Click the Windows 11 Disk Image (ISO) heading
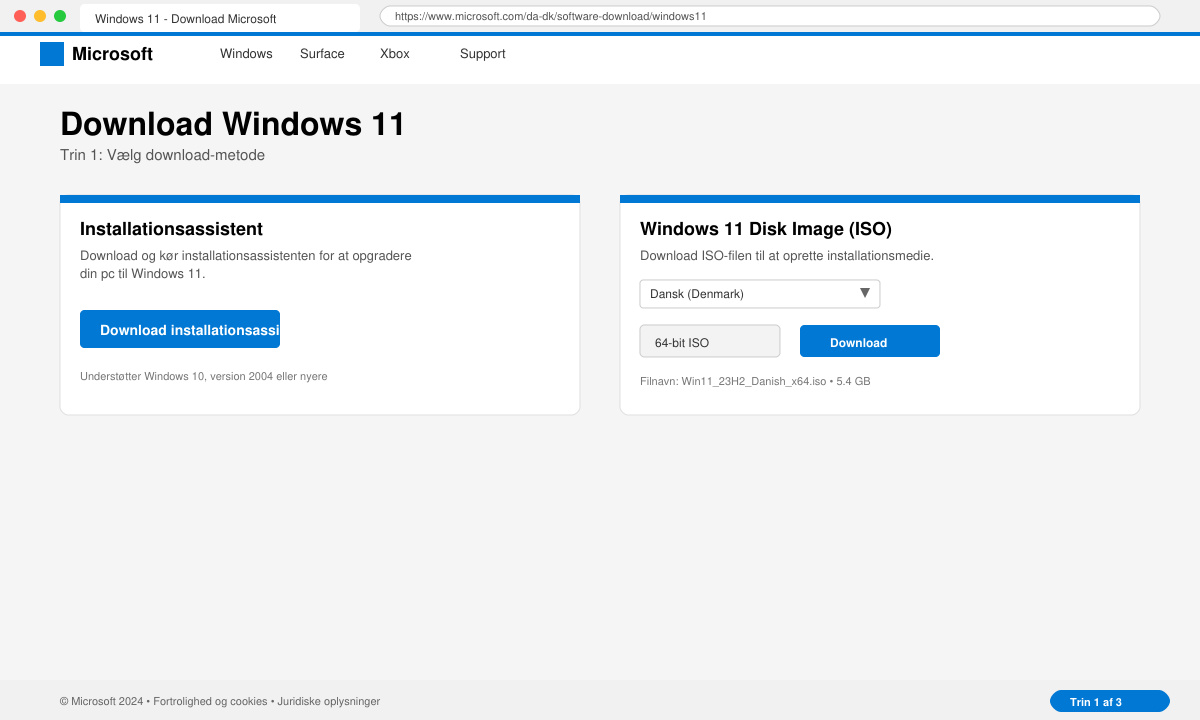The width and height of the screenshot is (1200, 720). [766, 229]
